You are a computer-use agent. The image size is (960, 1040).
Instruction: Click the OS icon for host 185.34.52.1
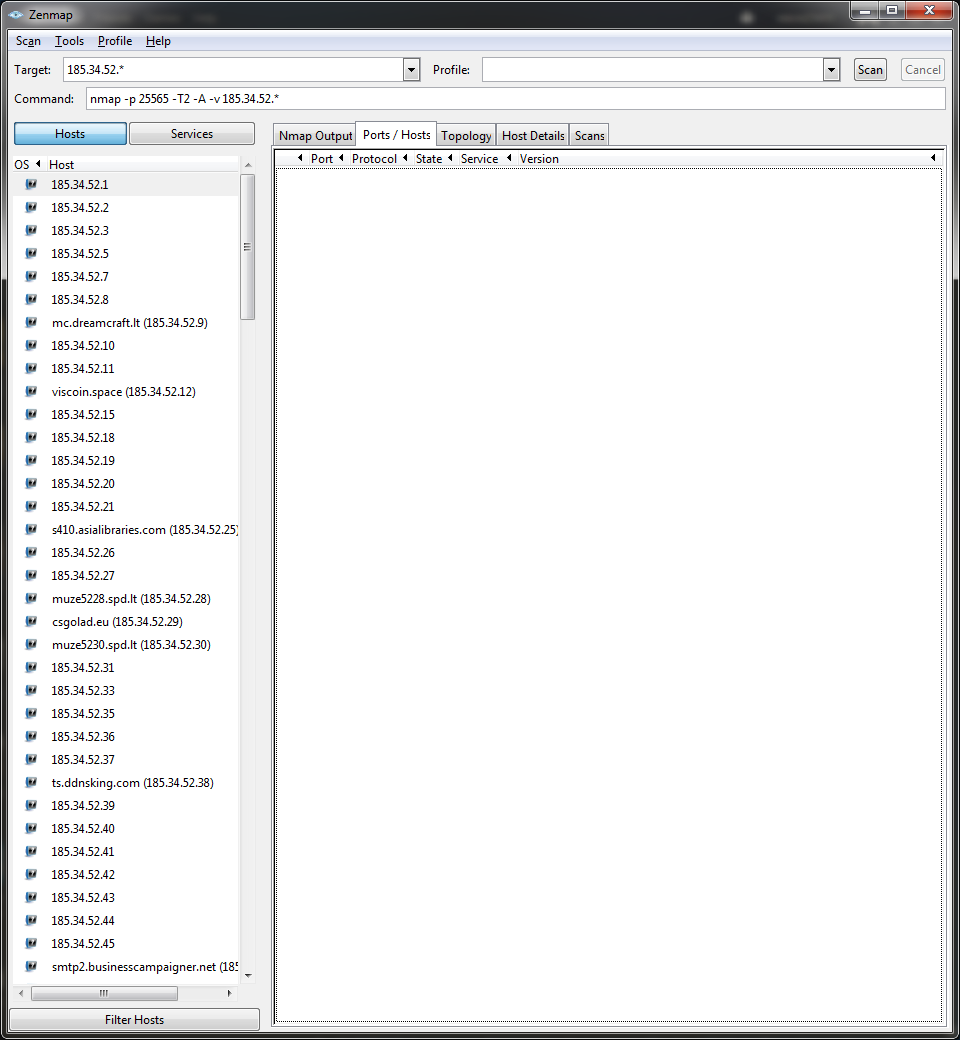click(31, 184)
